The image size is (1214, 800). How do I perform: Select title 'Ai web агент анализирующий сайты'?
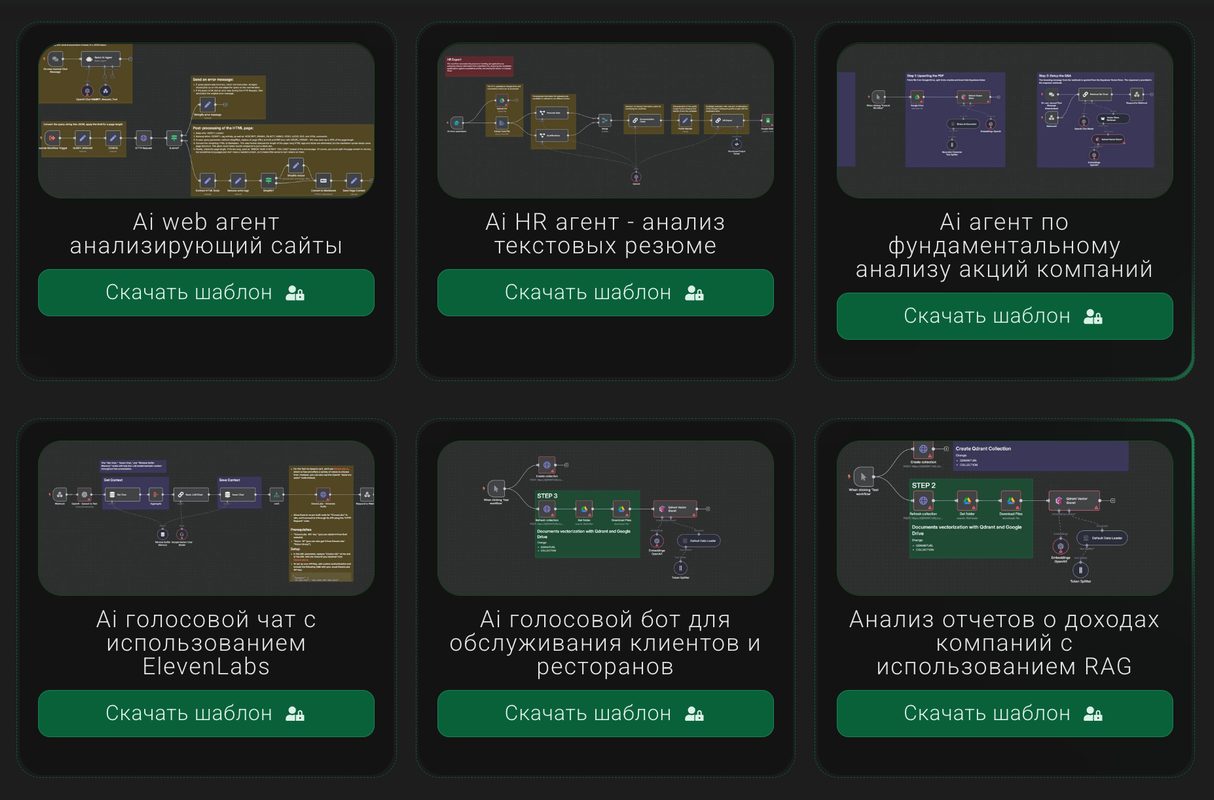click(206, 233)
